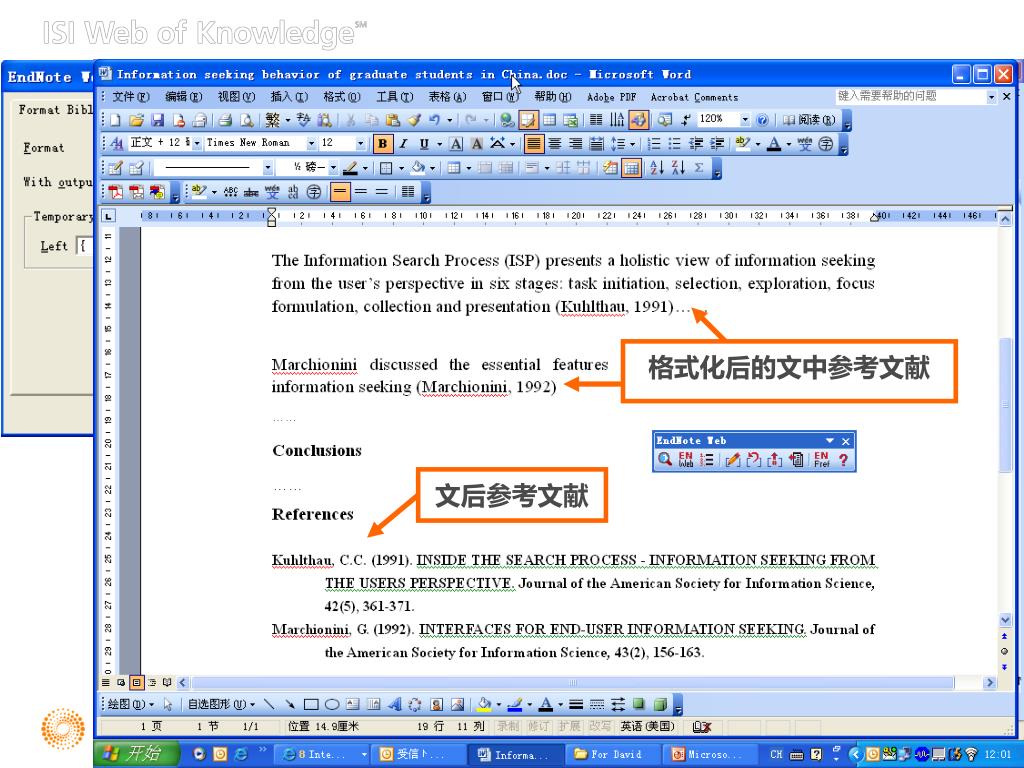Click Internet Explorer quick launch icon in taskbar

click(241, 754)
